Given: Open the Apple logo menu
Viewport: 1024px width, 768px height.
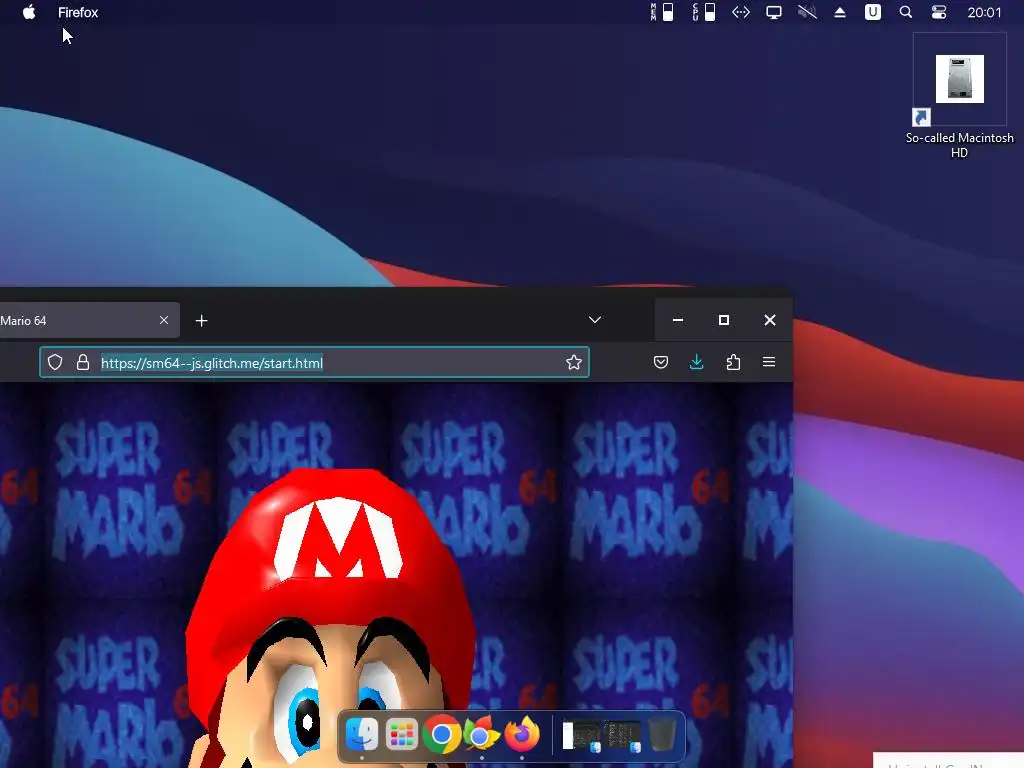Looking at the screenshot, I should click(x=29, y=12).
